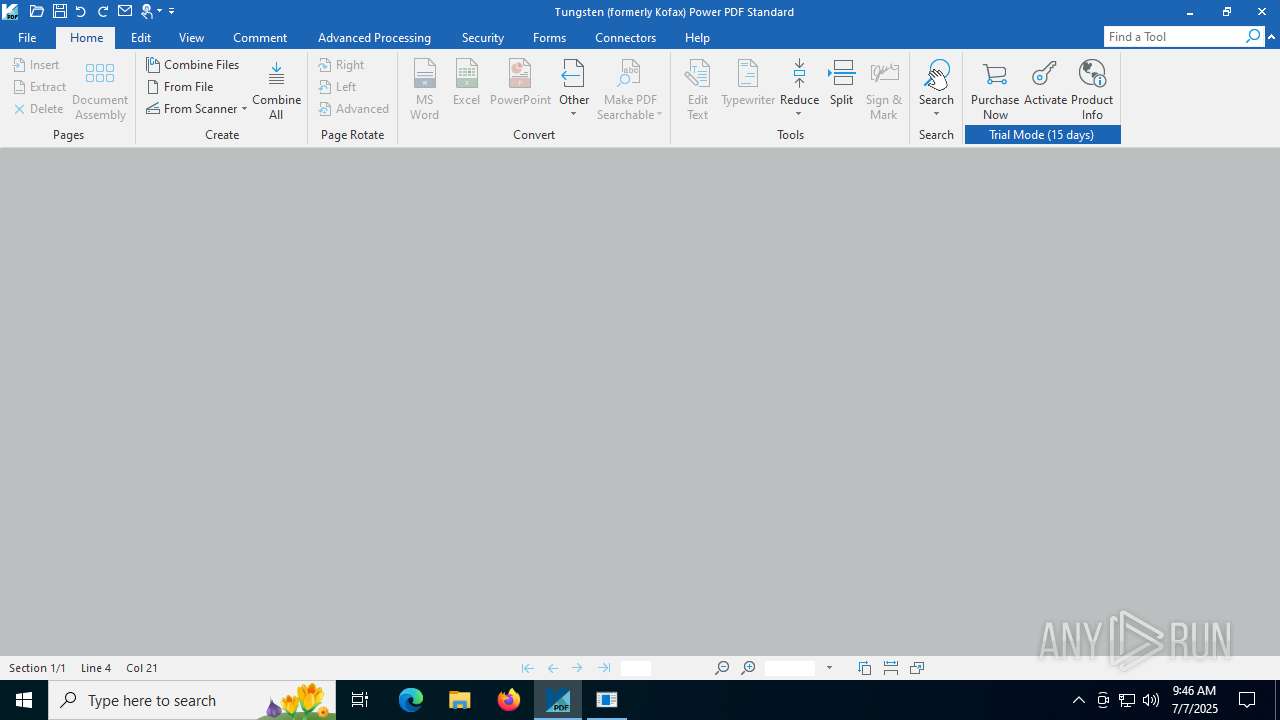Open the Advanced Processing tab
Viewport: 1280px width, 720px height.
point(374,38)
